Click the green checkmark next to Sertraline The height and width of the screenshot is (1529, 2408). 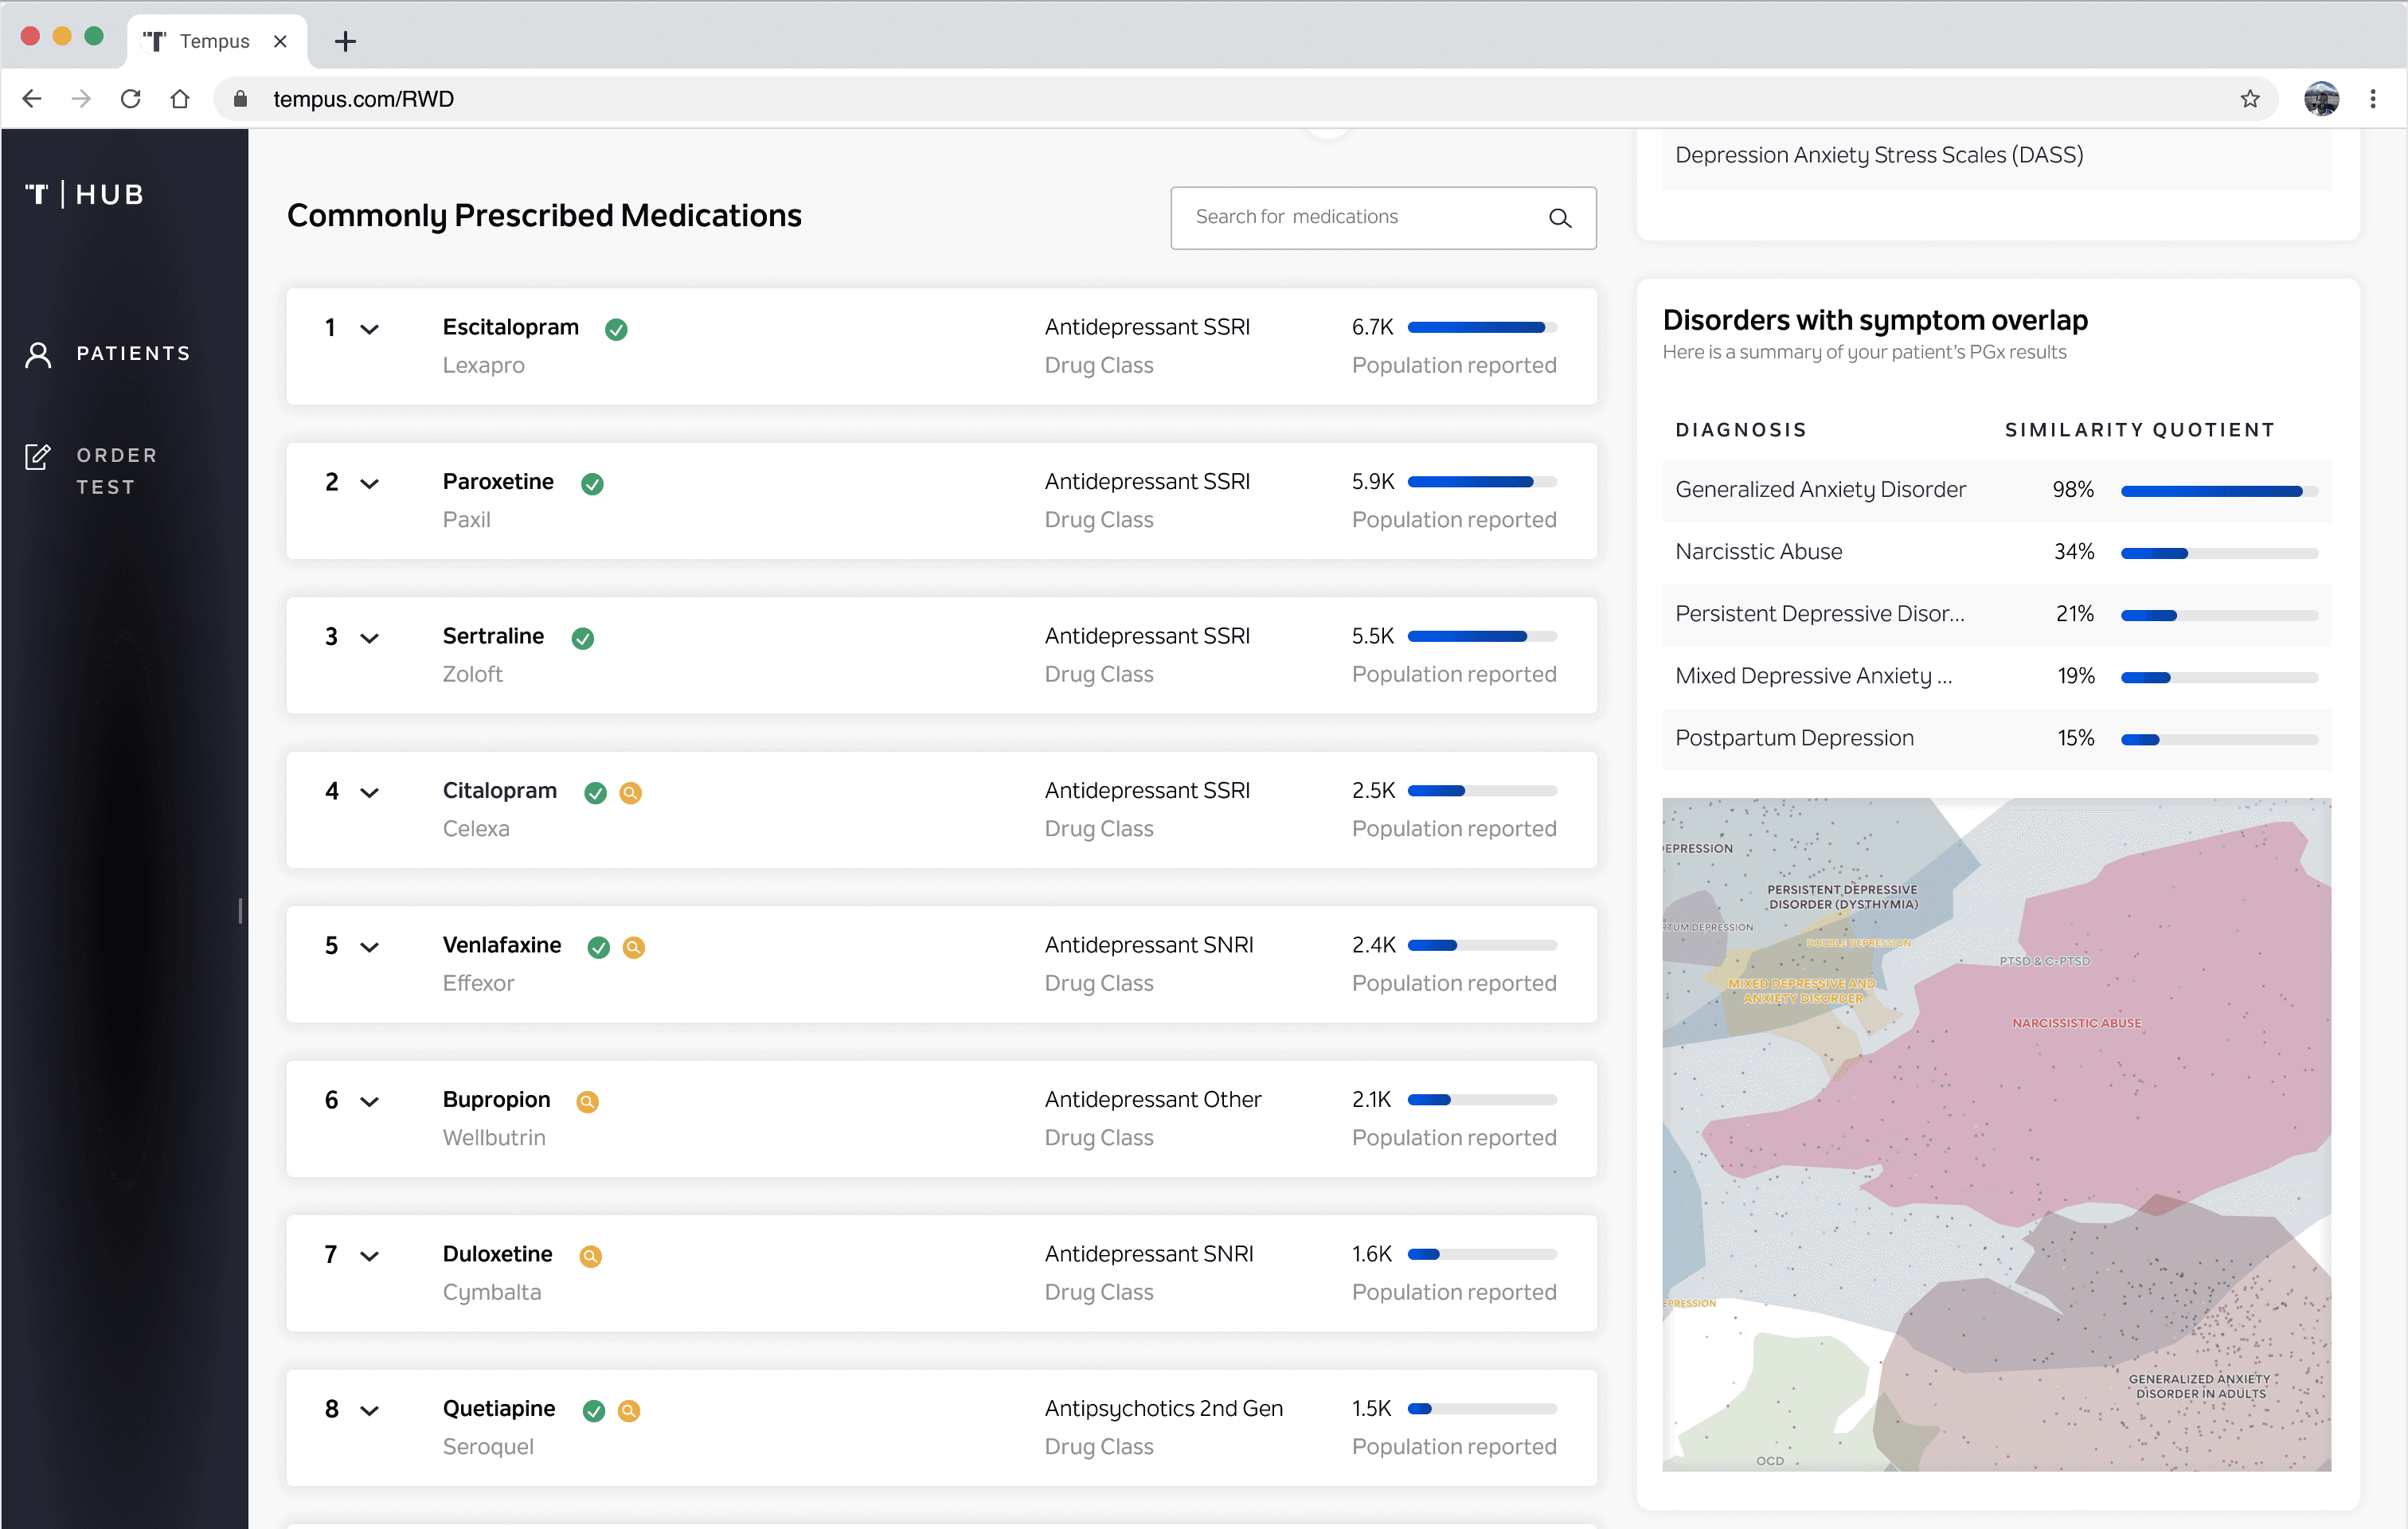tap(583, 638)
